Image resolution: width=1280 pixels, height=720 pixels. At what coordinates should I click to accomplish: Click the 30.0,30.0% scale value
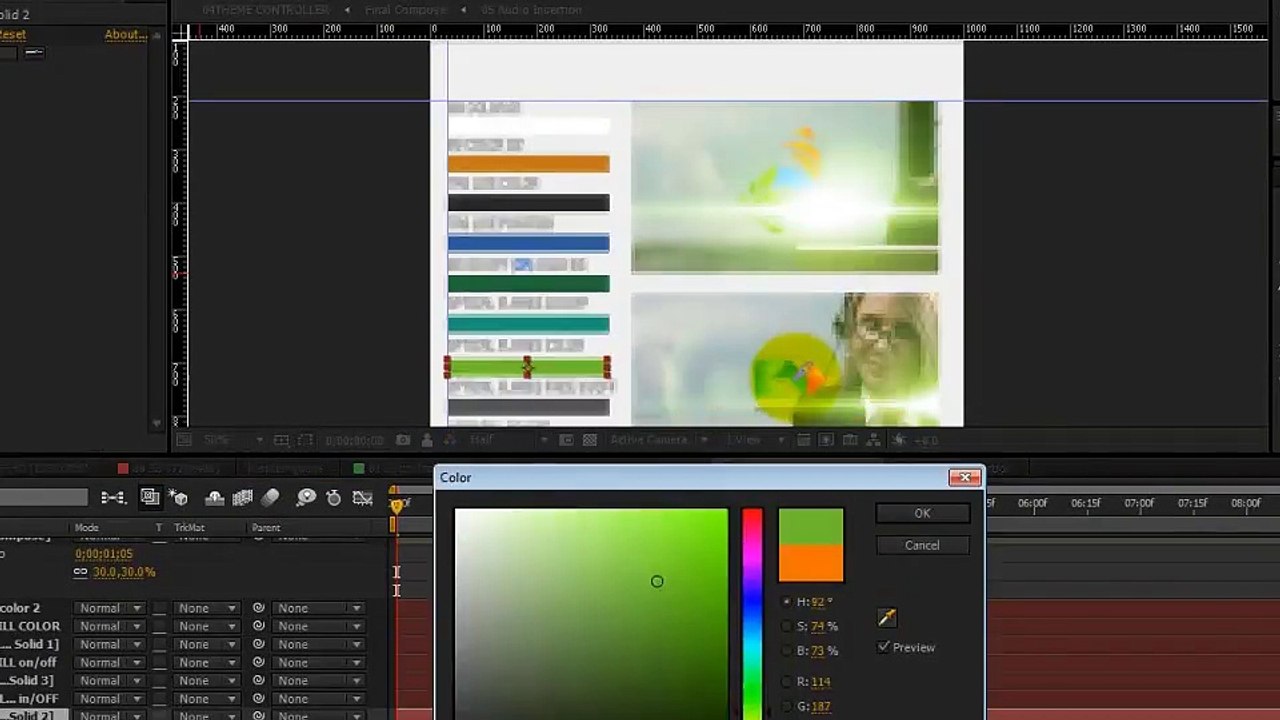pos(124,572)
